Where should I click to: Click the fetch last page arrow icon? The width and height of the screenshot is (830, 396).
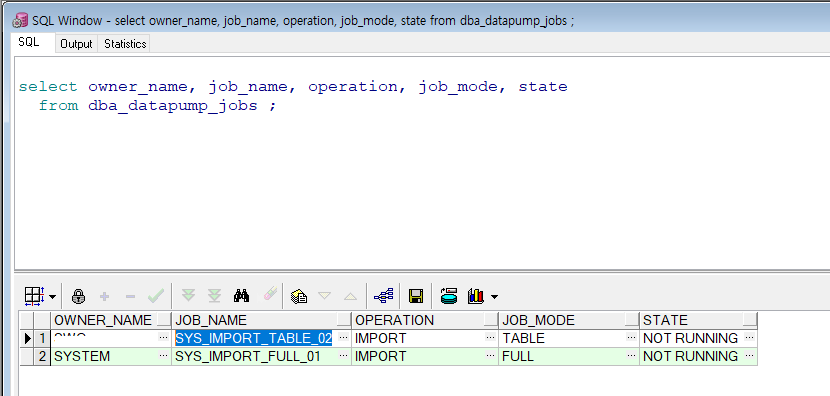[214, 295]
